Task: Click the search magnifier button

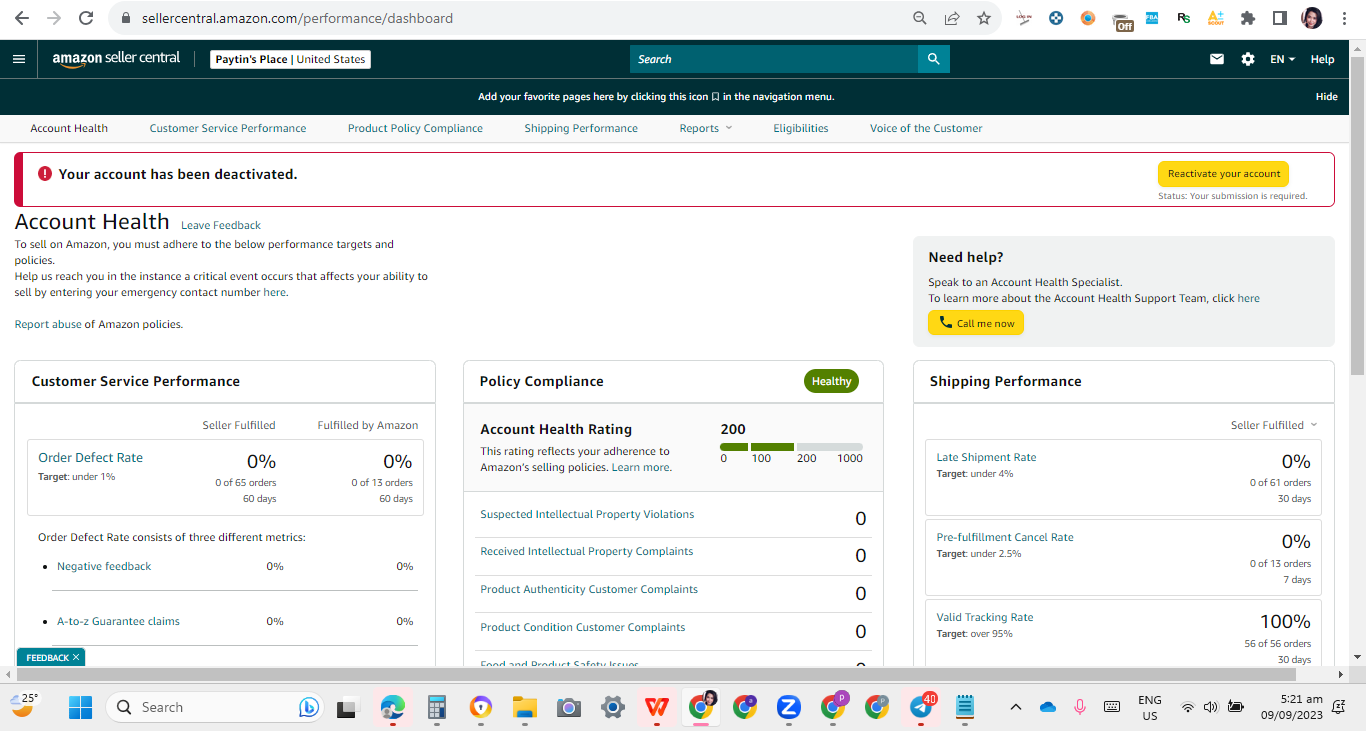Action: pyautogui.click(x=933, y=59)
